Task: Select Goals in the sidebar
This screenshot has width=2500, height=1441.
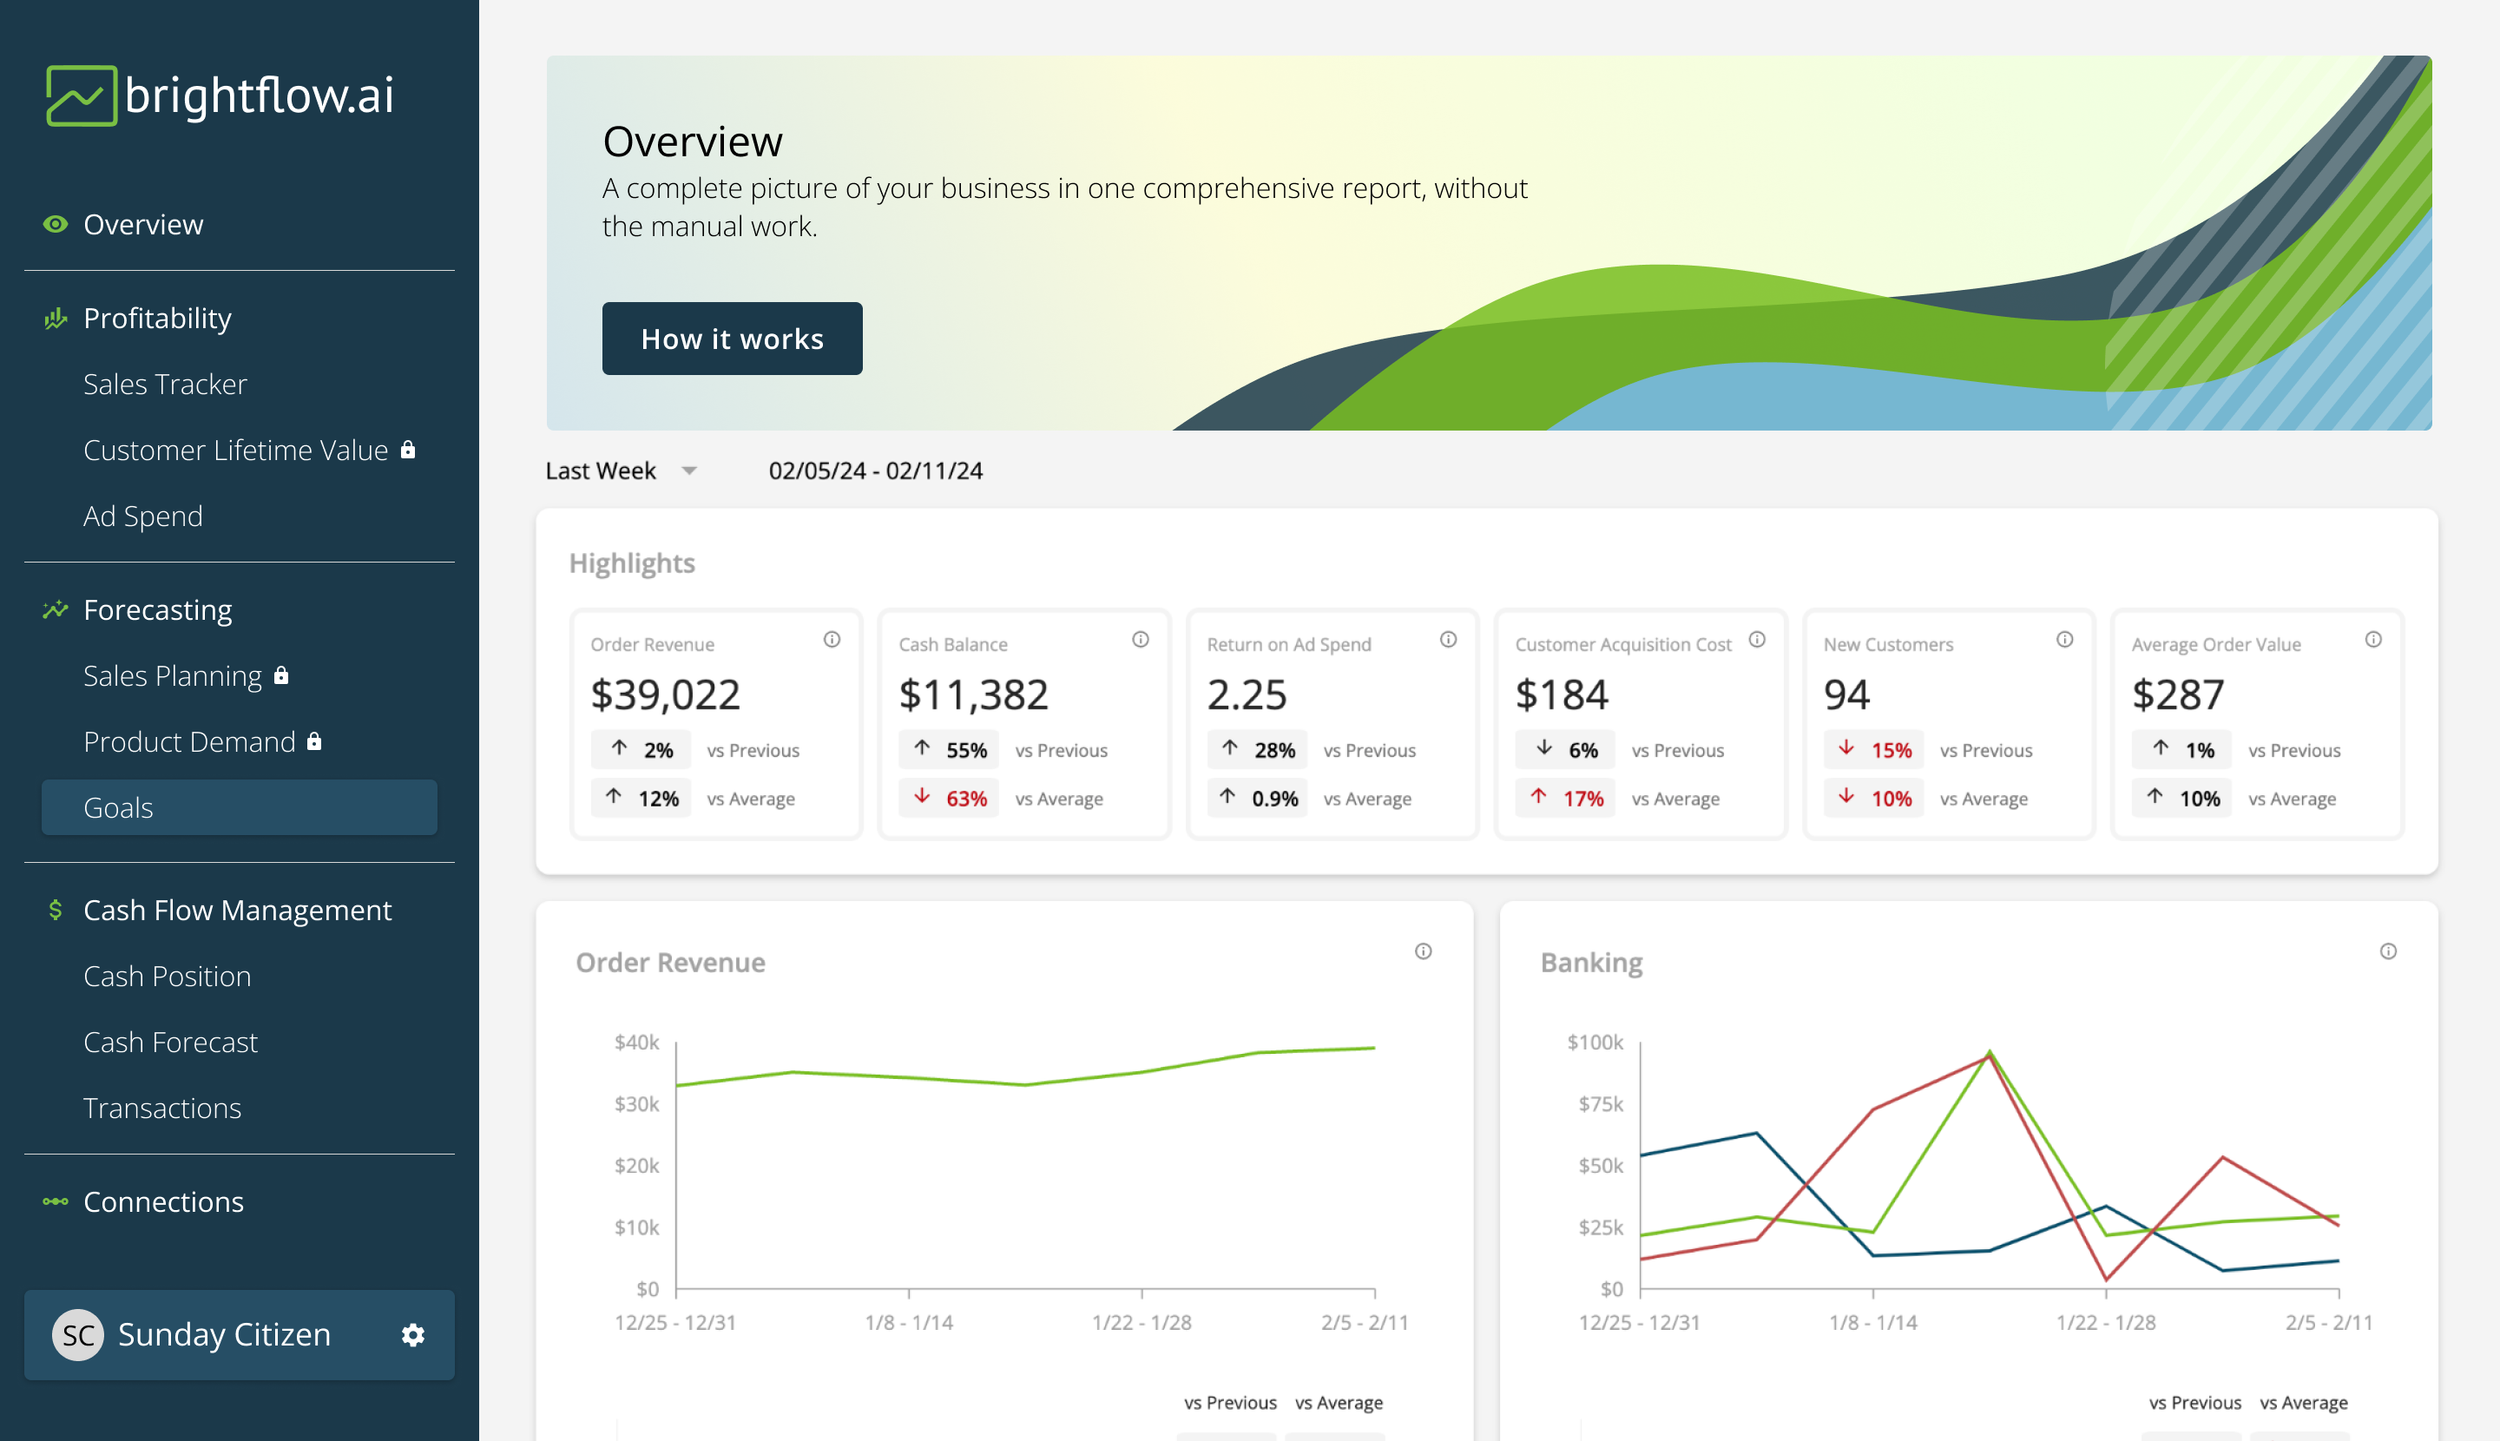Action: coord(118,808)
